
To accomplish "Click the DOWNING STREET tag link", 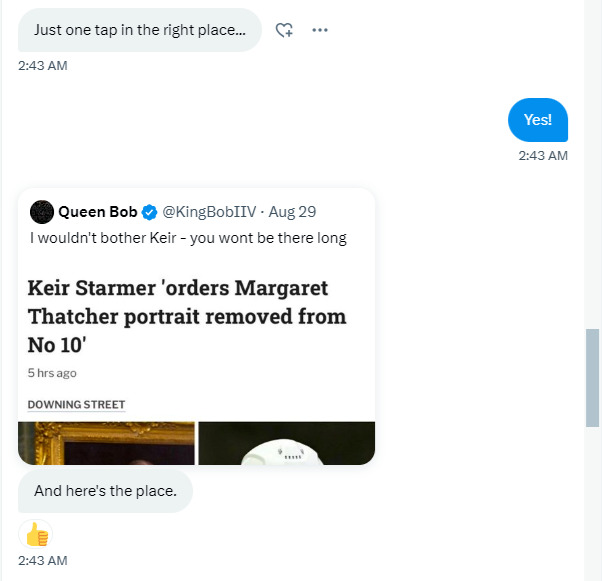I will click(x=76, y=405).
